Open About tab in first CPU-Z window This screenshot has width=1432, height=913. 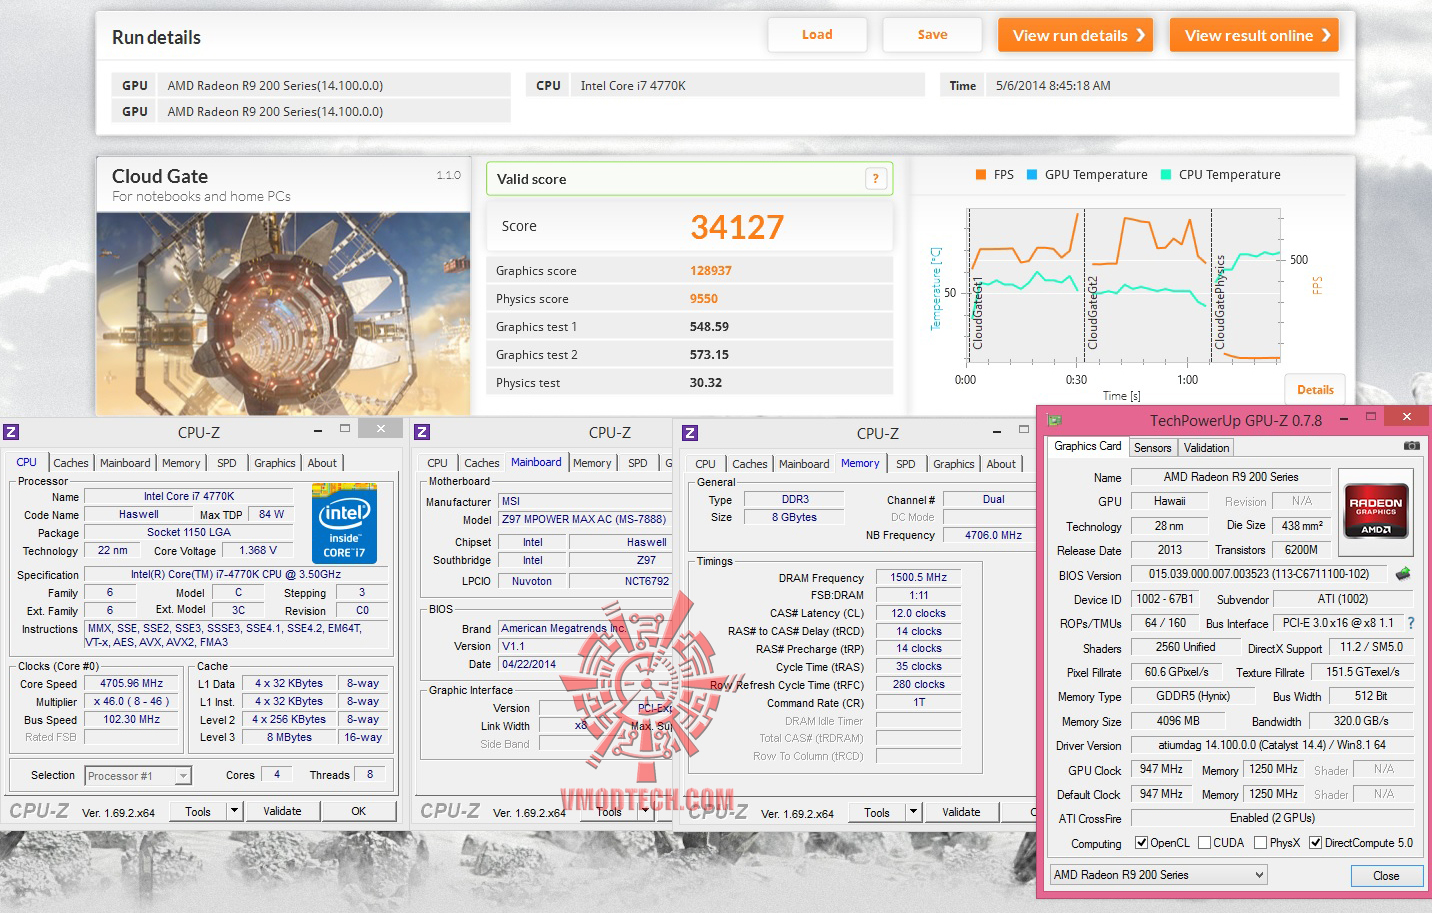322,463
